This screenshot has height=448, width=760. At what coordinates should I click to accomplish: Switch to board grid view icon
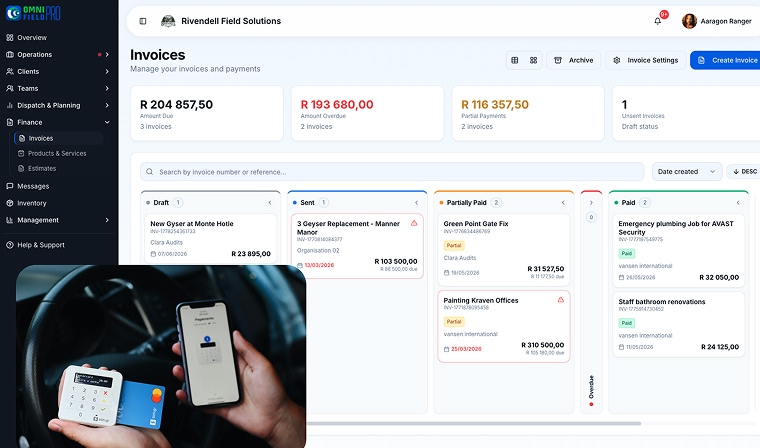[x=533, y=60]
